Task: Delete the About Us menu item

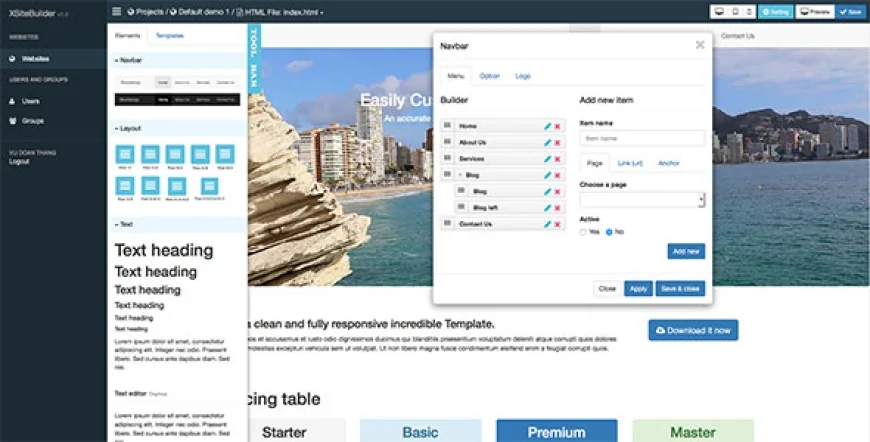Action: tap(557, 143)
